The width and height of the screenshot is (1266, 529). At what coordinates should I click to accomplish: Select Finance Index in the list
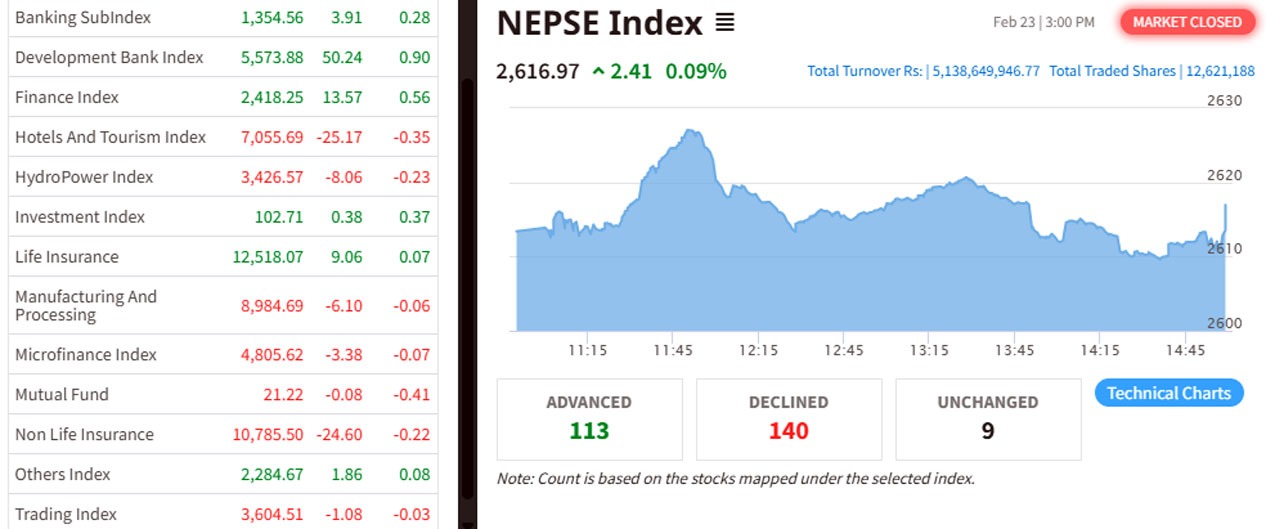67,97
